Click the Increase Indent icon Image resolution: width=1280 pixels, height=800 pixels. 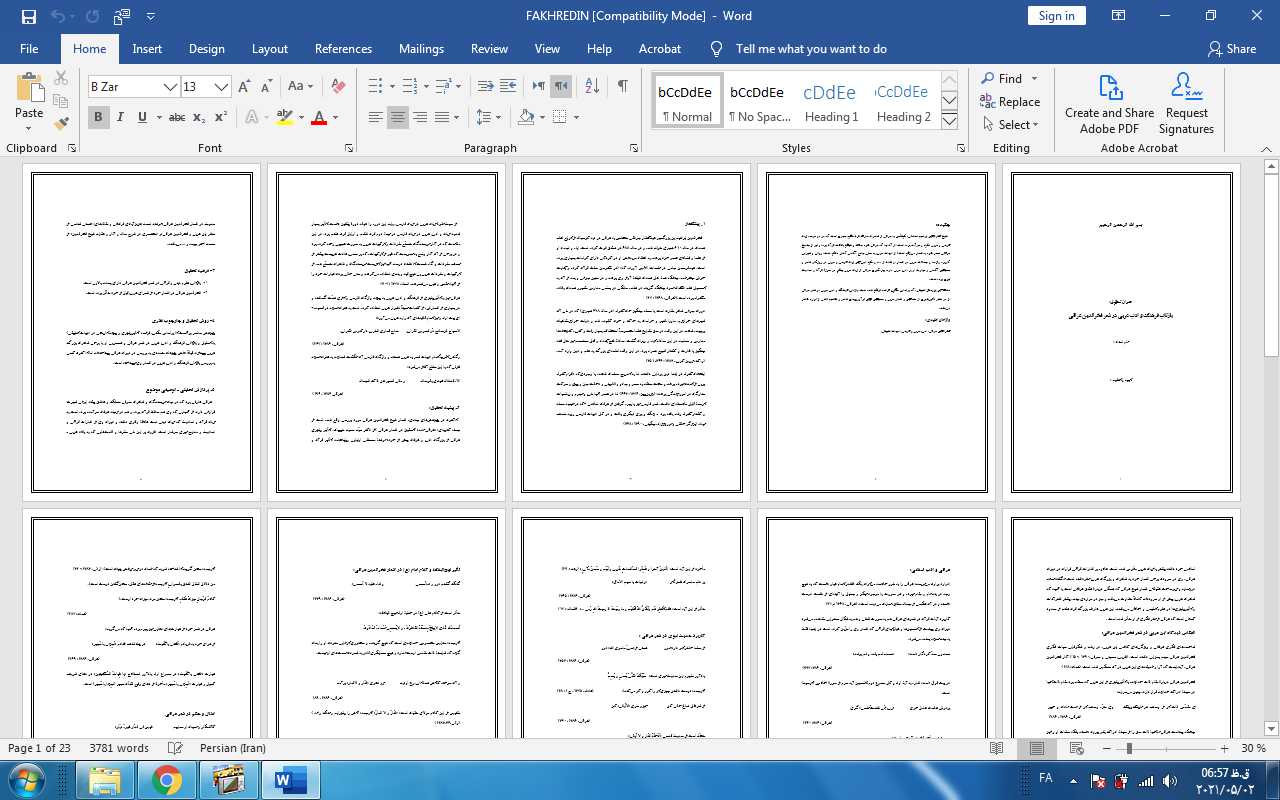pyautogui.click(x=508, y=87)
